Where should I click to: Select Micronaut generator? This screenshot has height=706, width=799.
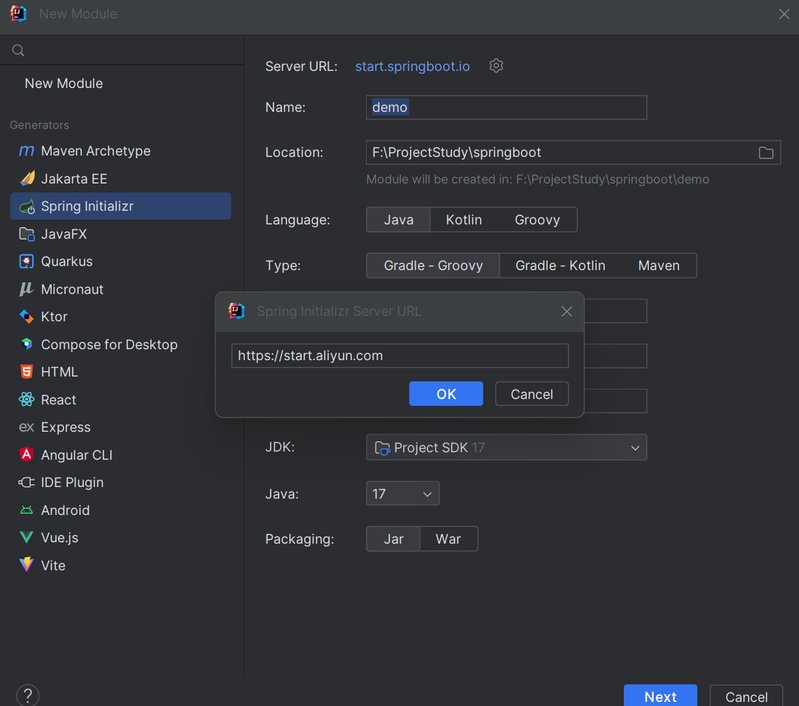pos(120,289)
